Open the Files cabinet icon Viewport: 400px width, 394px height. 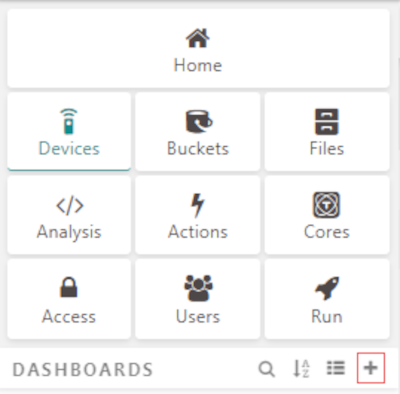tap(327, 121)
